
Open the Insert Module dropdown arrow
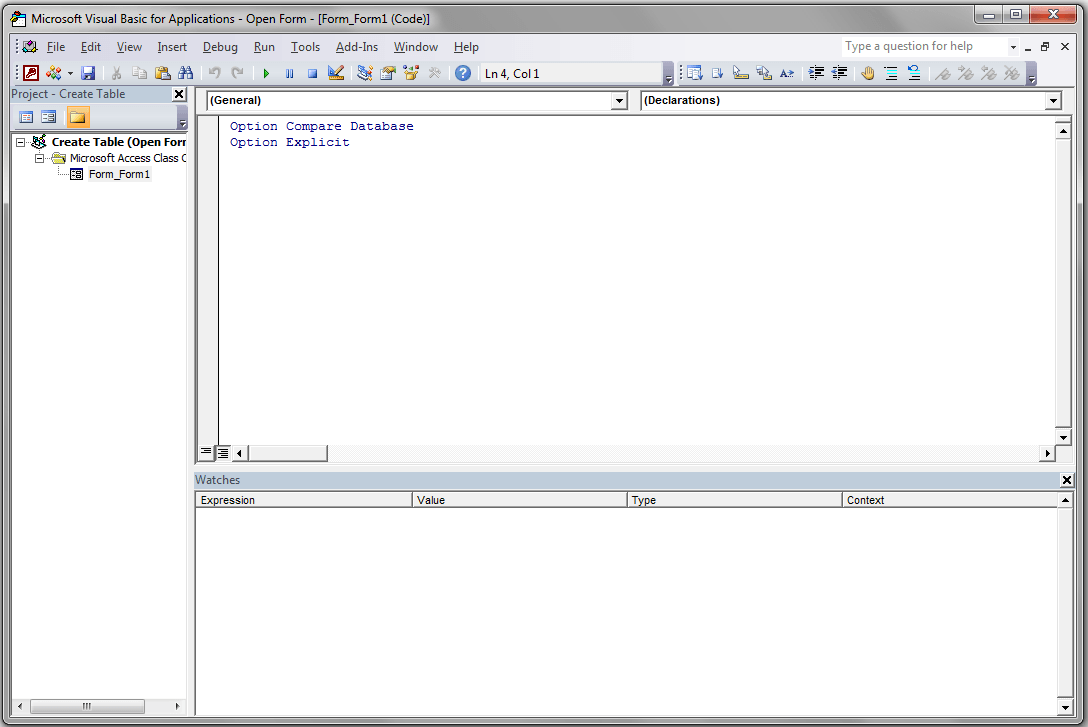pos(70,73)
